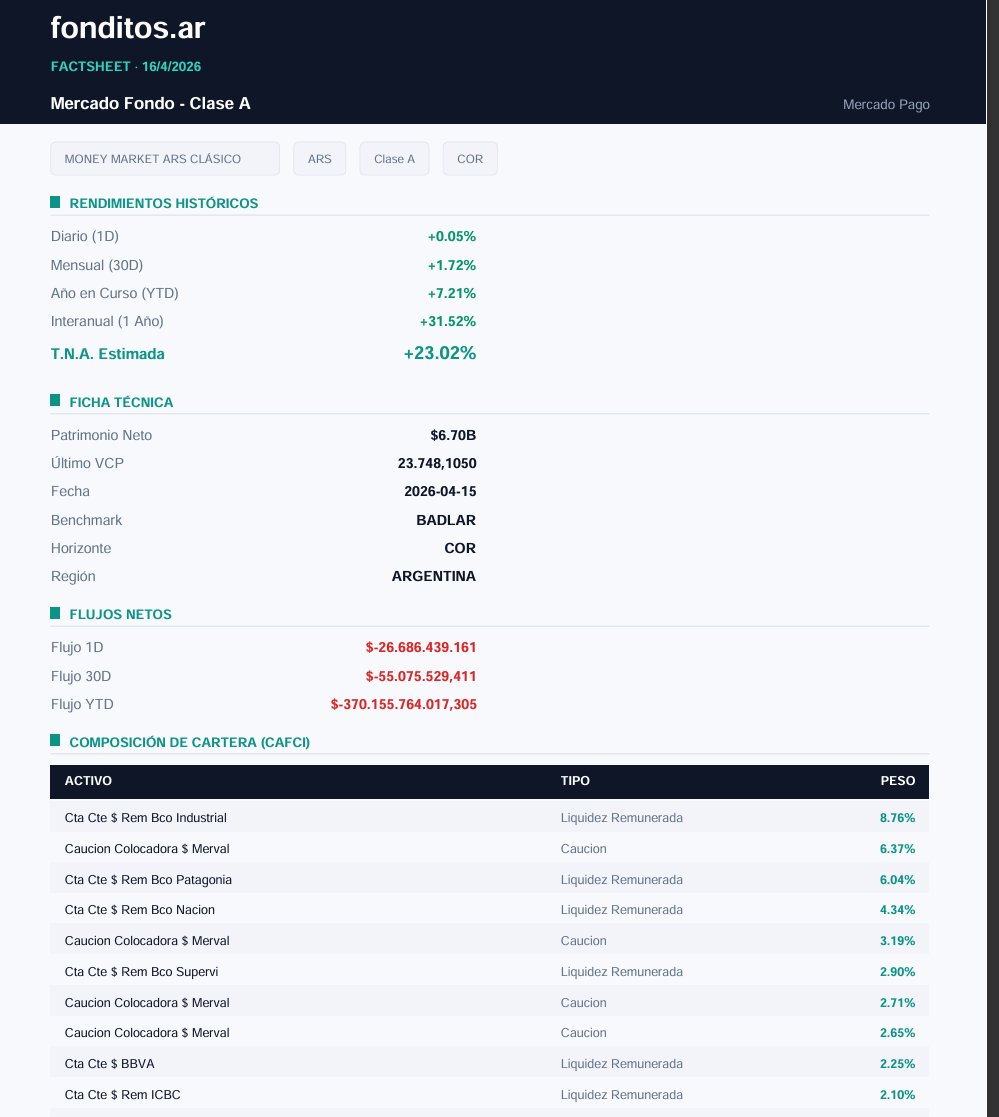Click the Diario (1D) return value +0.05%

pyautogui.click(x=452, y=237)
